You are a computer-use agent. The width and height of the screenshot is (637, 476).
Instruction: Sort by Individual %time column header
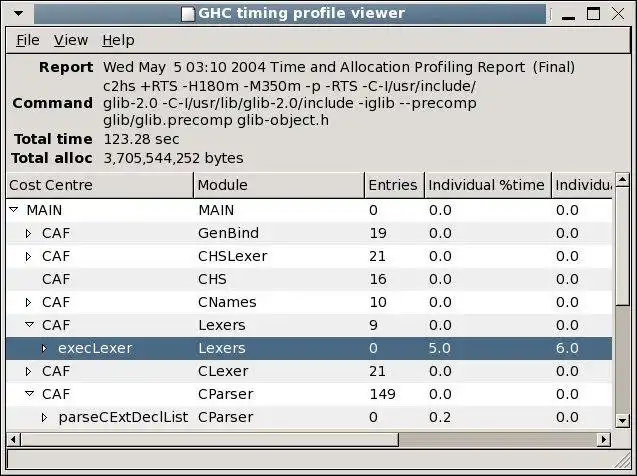(x=488, y=185)
